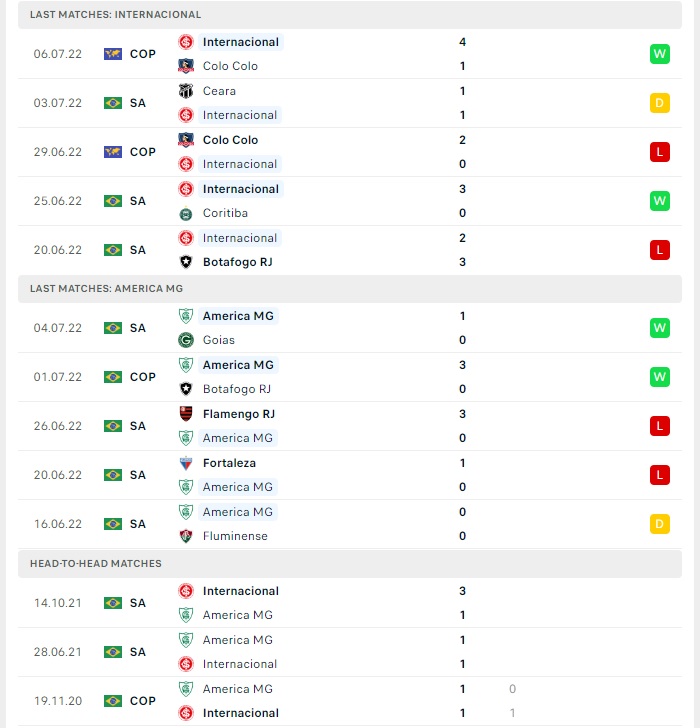The width and height of the screenshot is (700, 728).
Task: Click the red L badge for the Flamengo RJ match
Action: (660, 426)
